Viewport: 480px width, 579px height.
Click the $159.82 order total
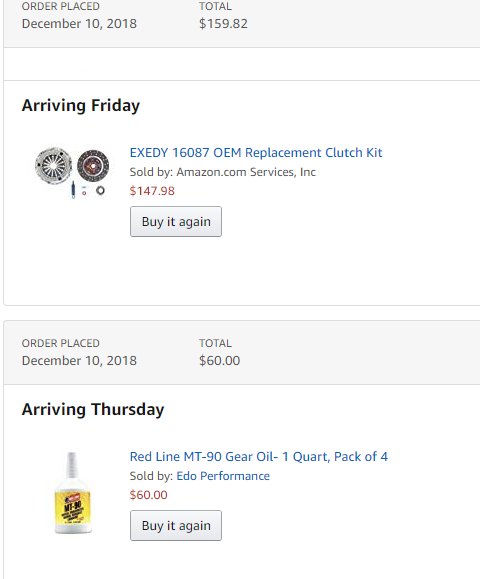223,24
